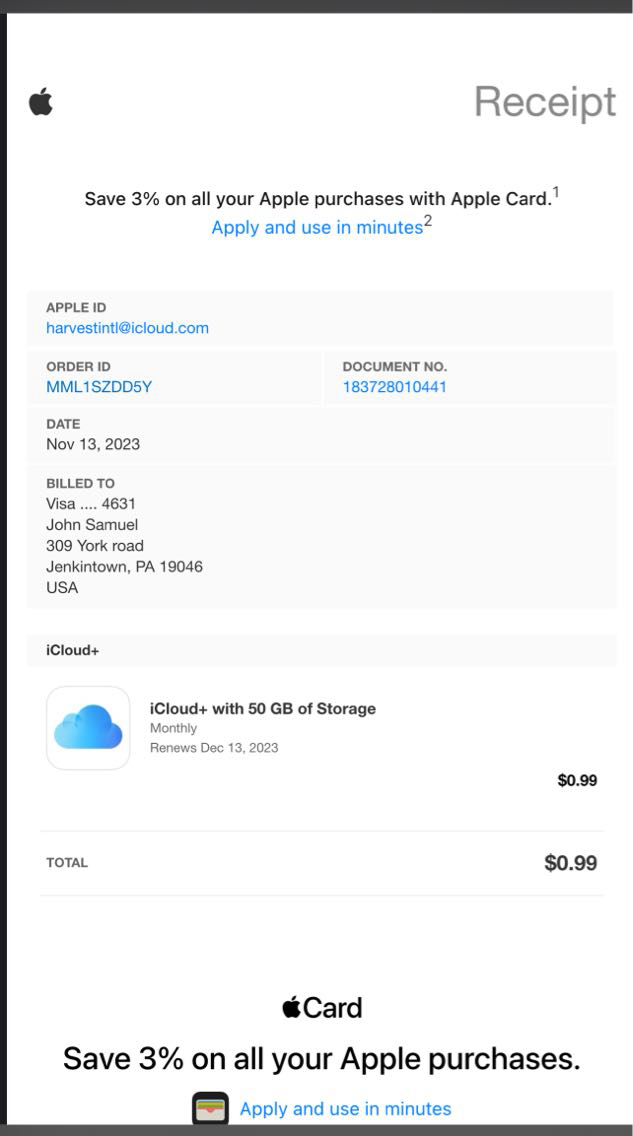633x1136 pixels.
Task: Click the "Visa .... 4631" billing line
Action: click(x=91, y=504)
